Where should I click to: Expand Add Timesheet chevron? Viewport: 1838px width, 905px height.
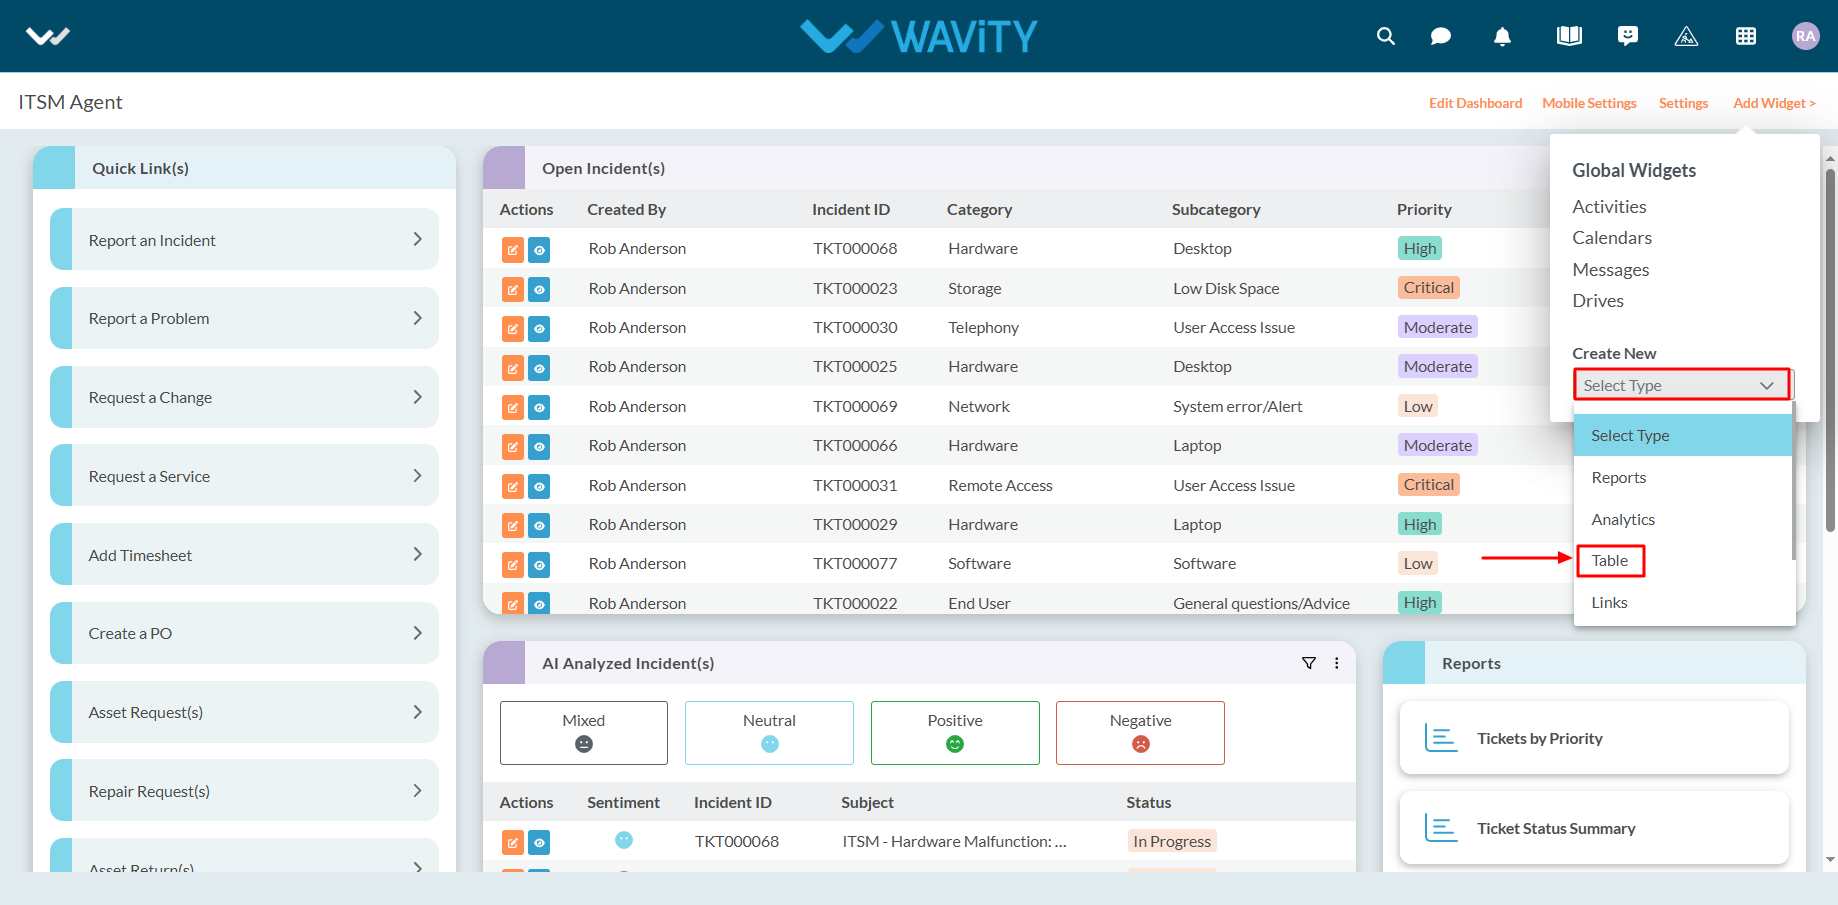click(x=418, y=554)
